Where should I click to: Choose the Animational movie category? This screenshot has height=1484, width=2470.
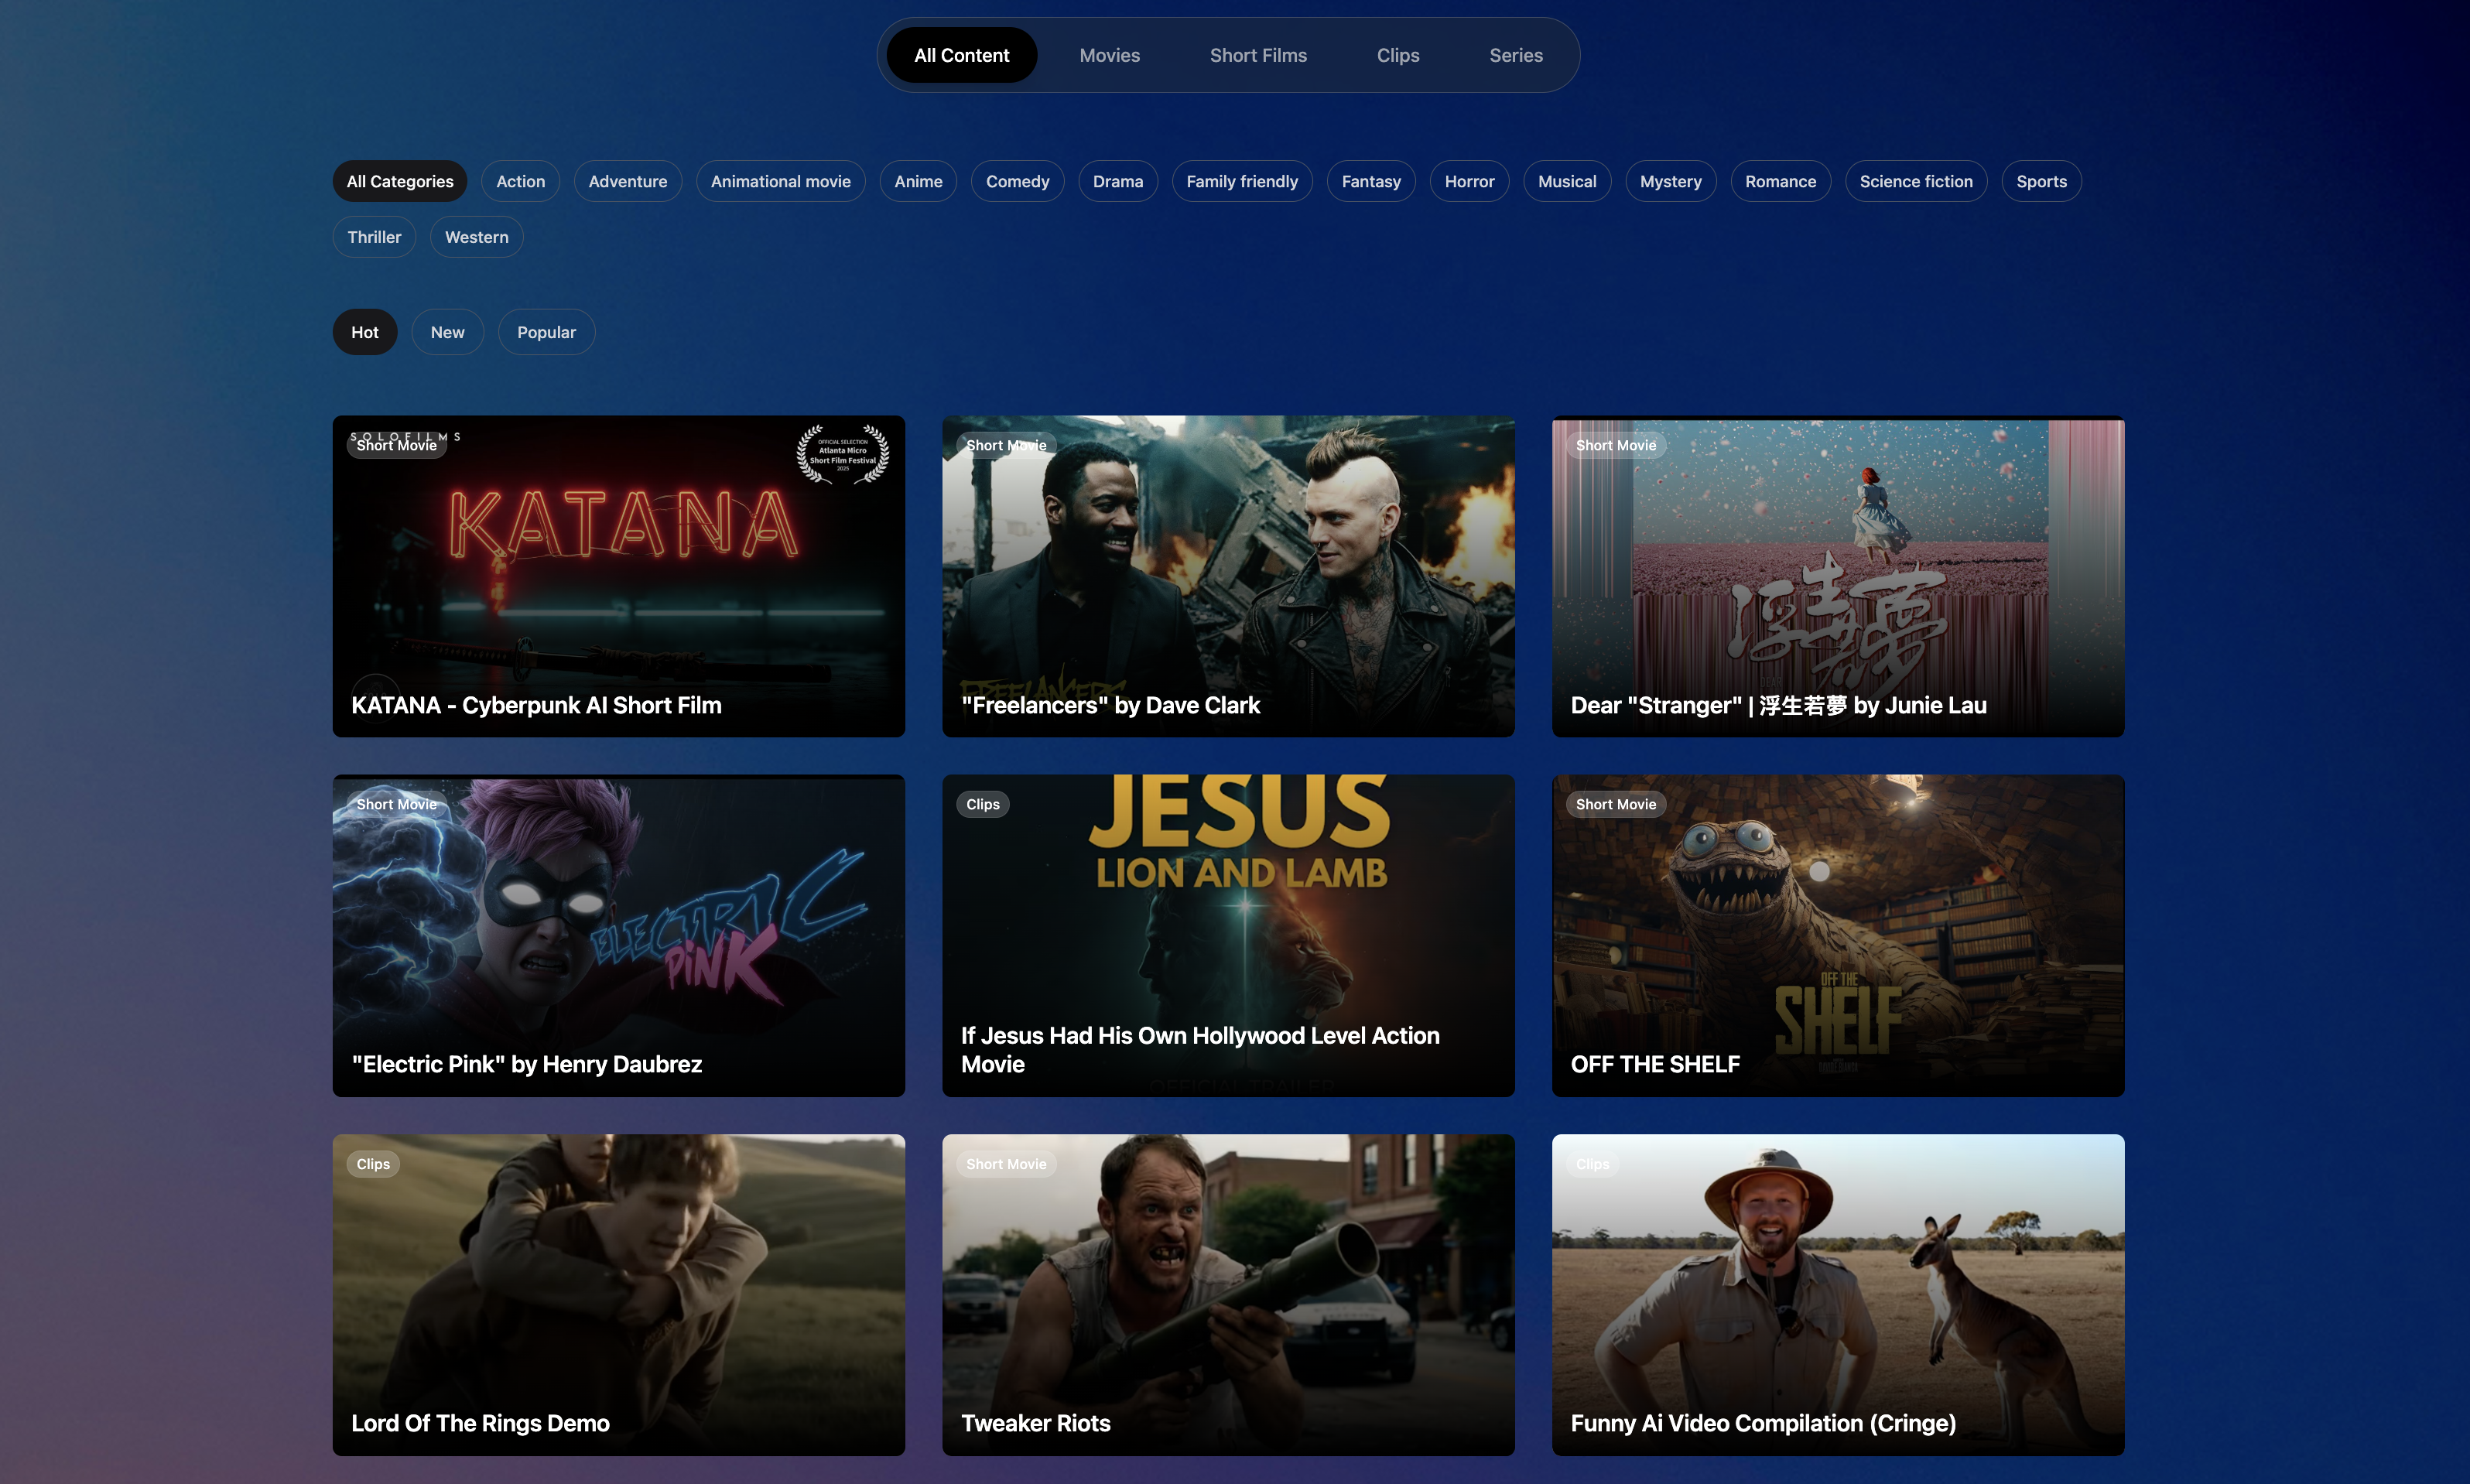[x=780, y=181]
